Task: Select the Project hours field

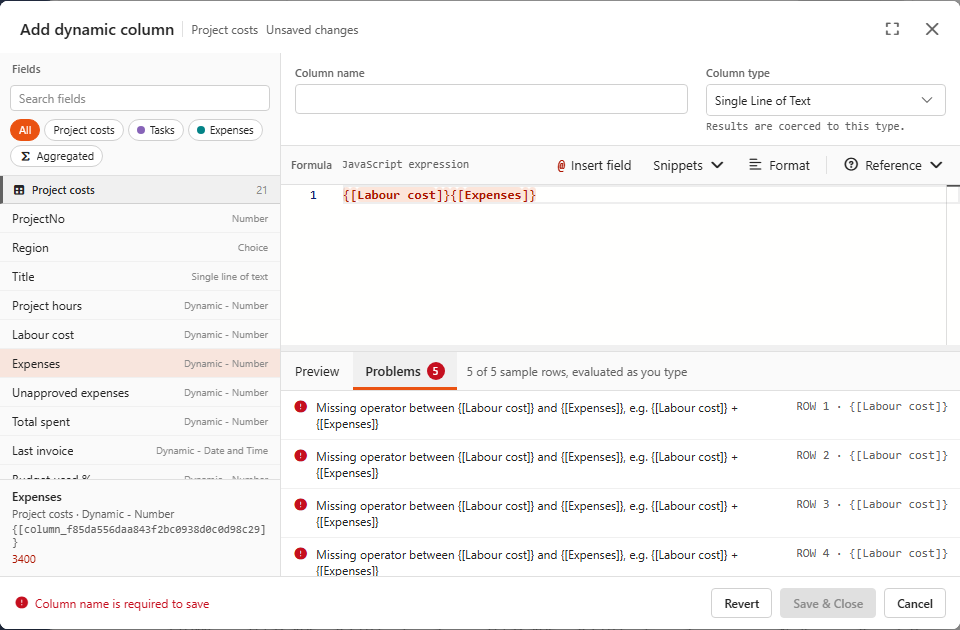Action: (140, 306)
